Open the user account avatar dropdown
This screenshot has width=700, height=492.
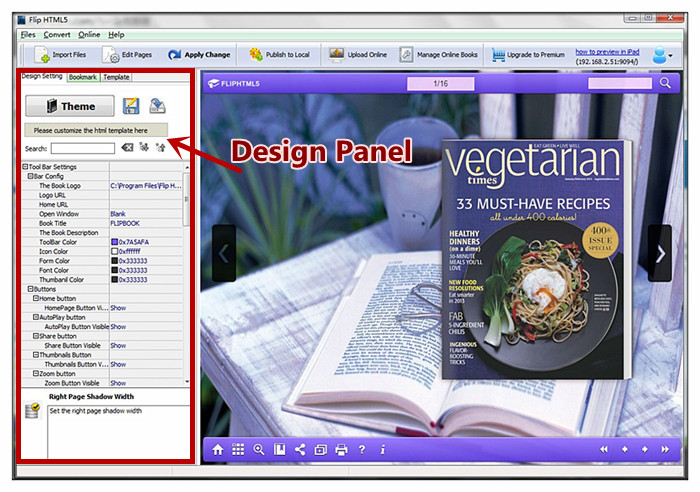[662, 55]
